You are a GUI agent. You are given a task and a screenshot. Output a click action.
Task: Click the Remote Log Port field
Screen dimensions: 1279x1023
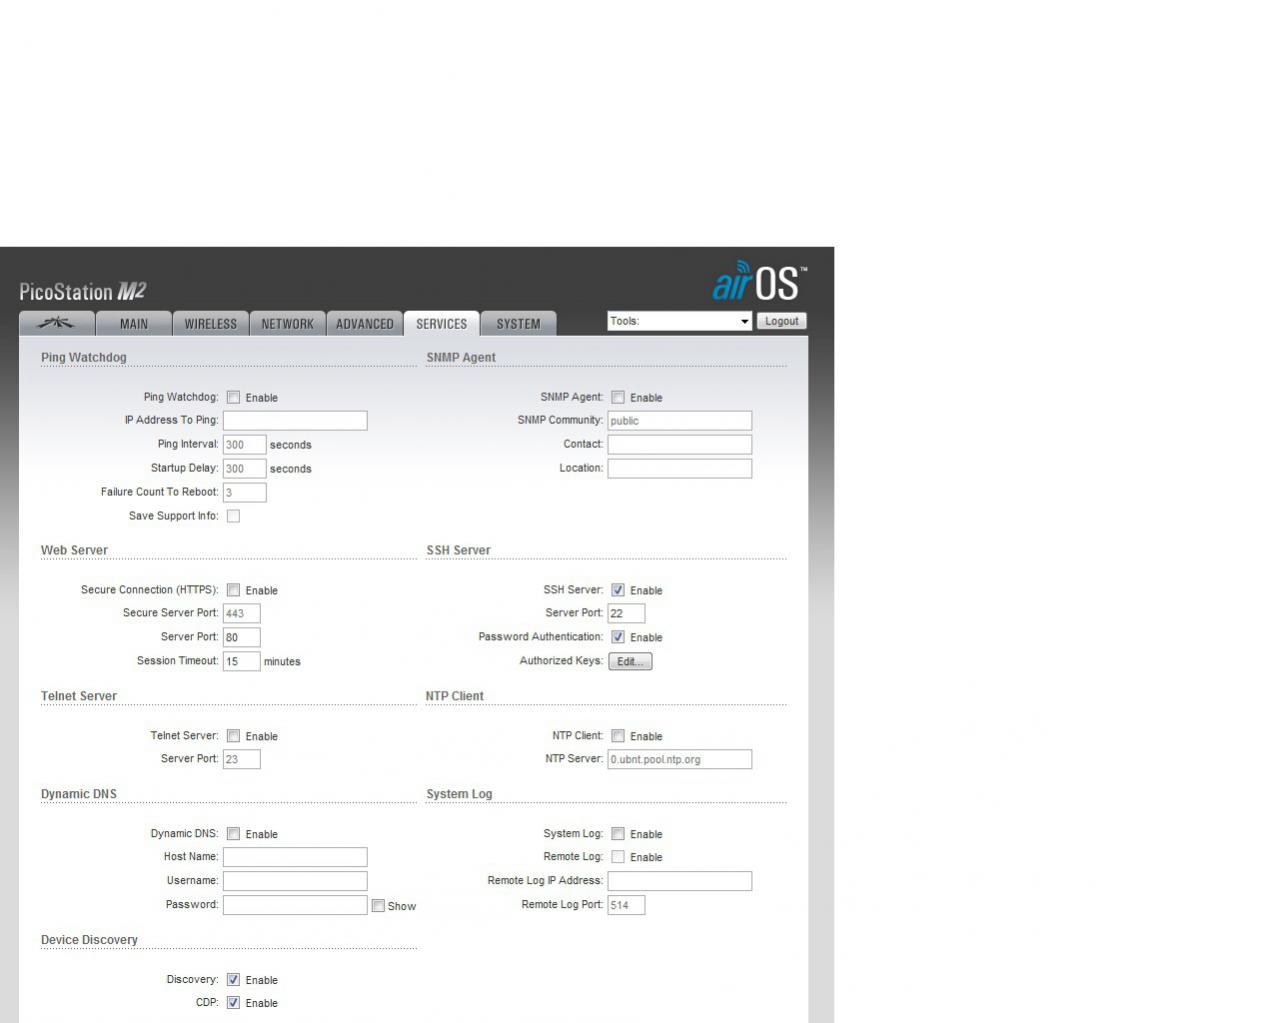pyautogui.click(x=626, y=906)
